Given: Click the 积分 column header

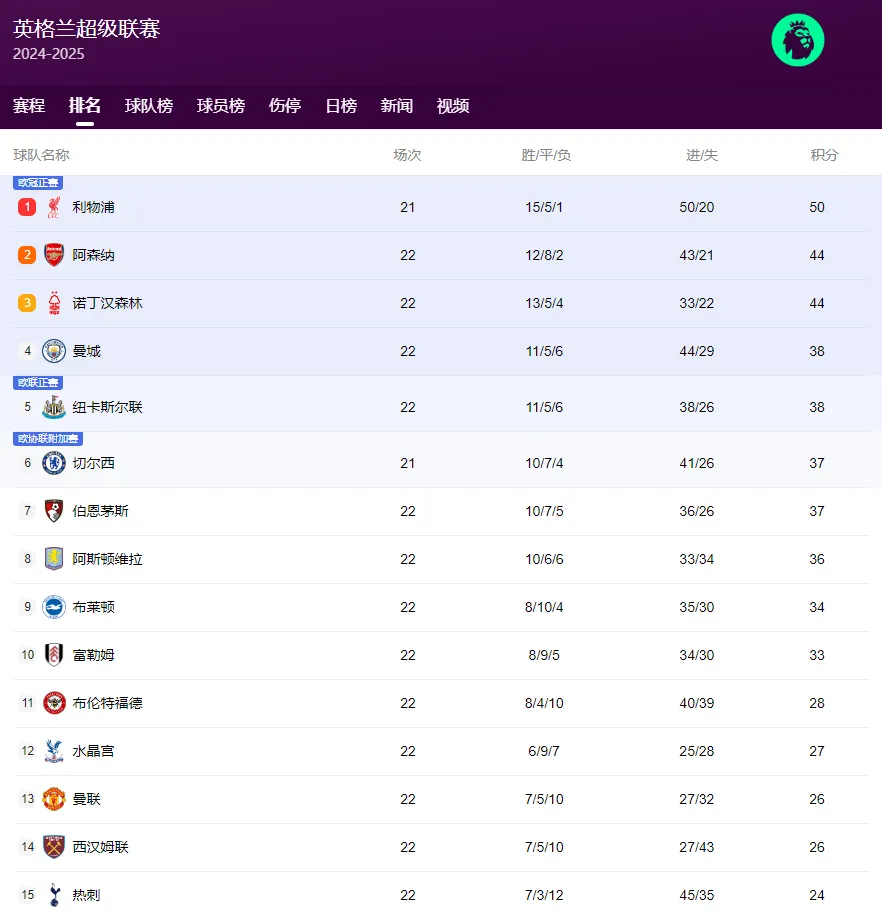Looking at the screenshot, I should point(824,155).
